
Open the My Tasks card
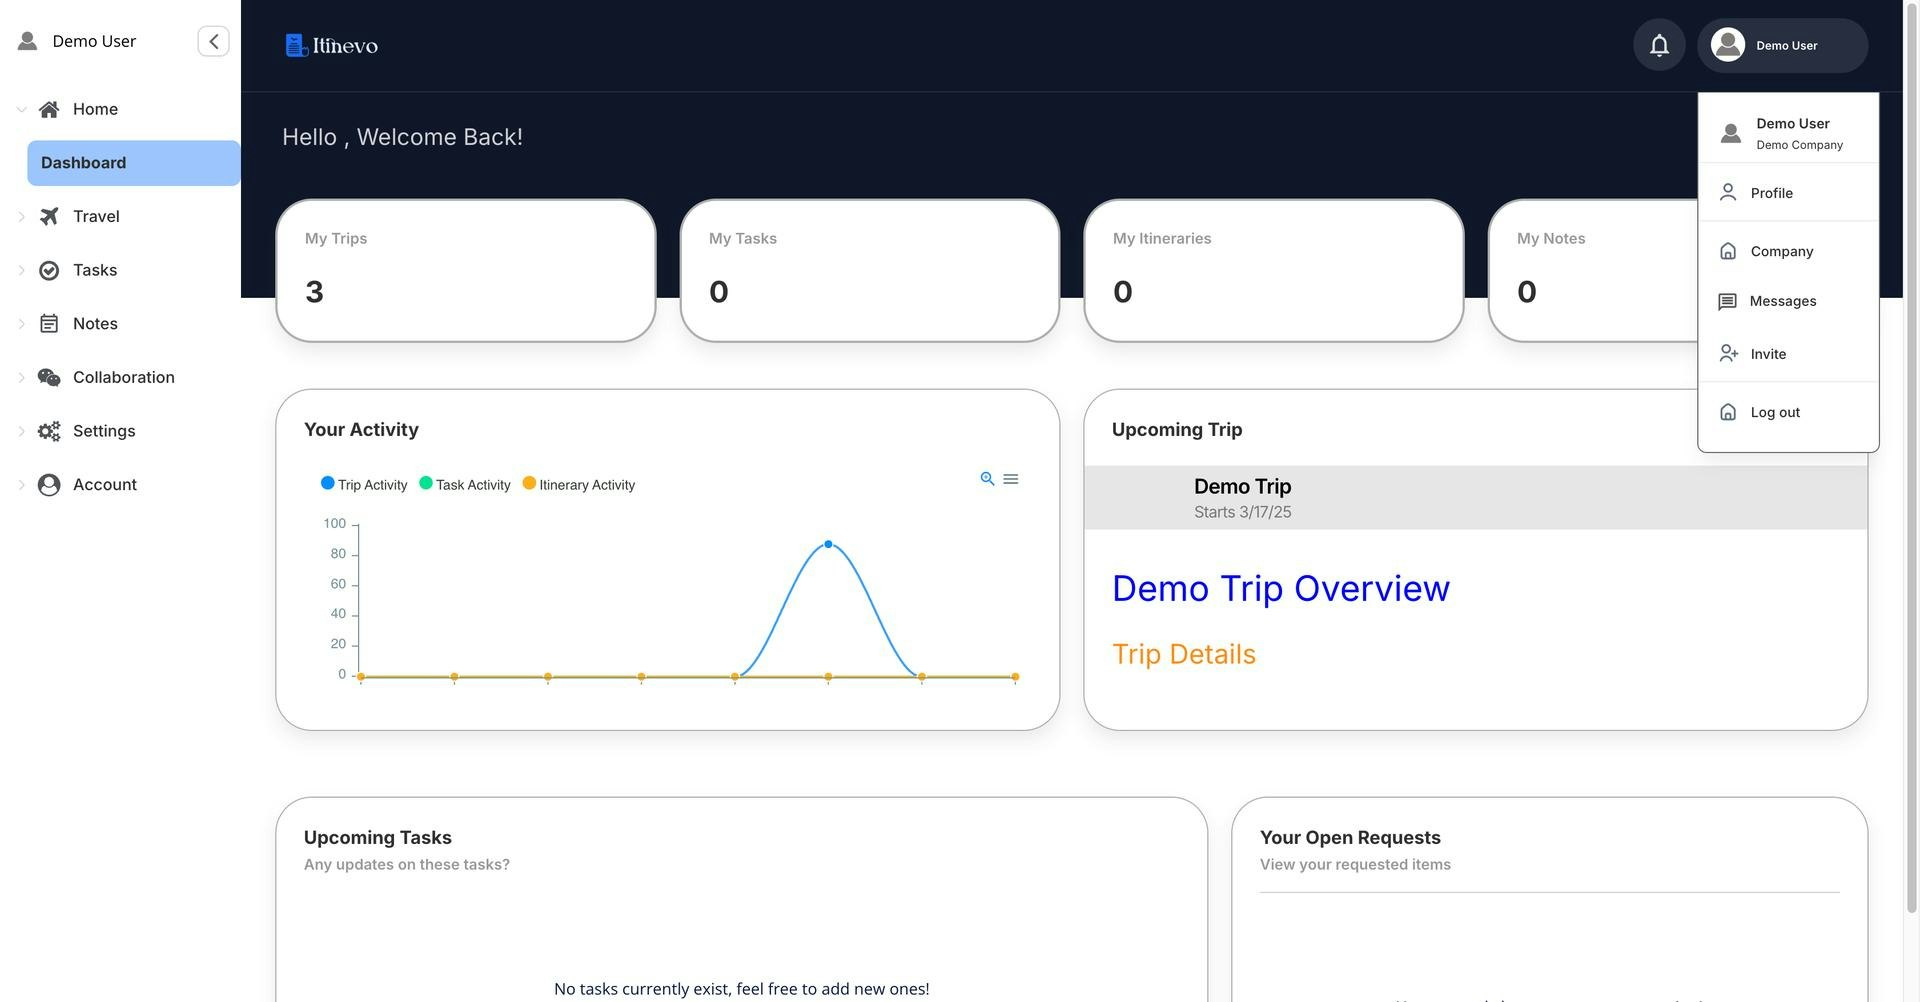coord(870,270)
